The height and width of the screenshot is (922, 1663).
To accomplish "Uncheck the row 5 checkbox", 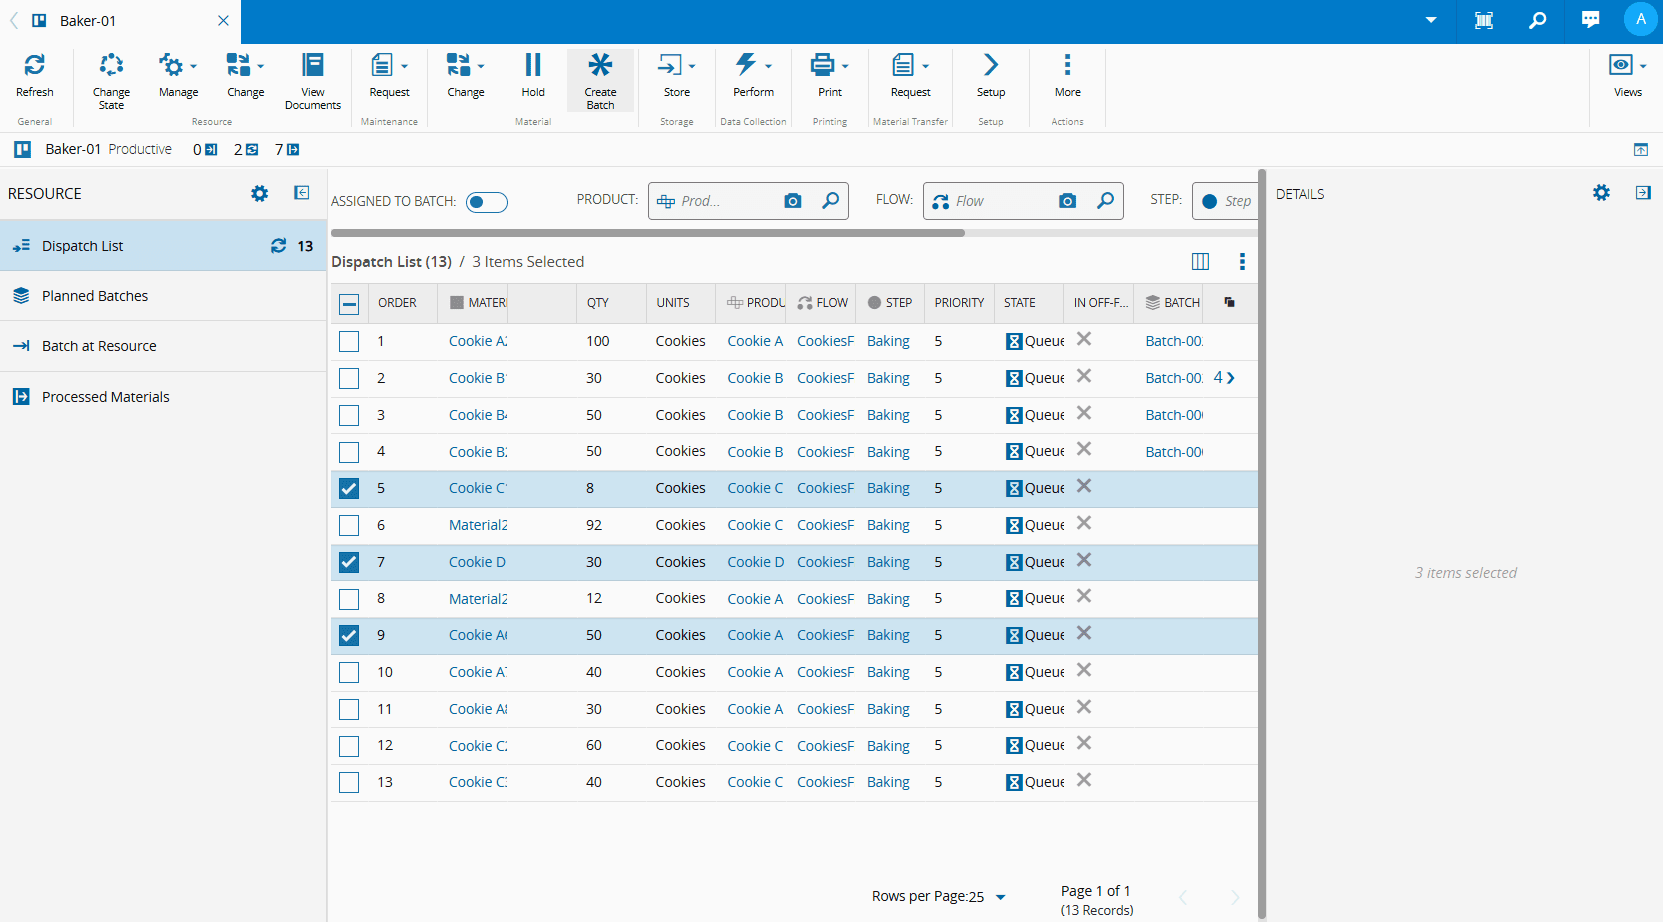I will coord(349,489).
